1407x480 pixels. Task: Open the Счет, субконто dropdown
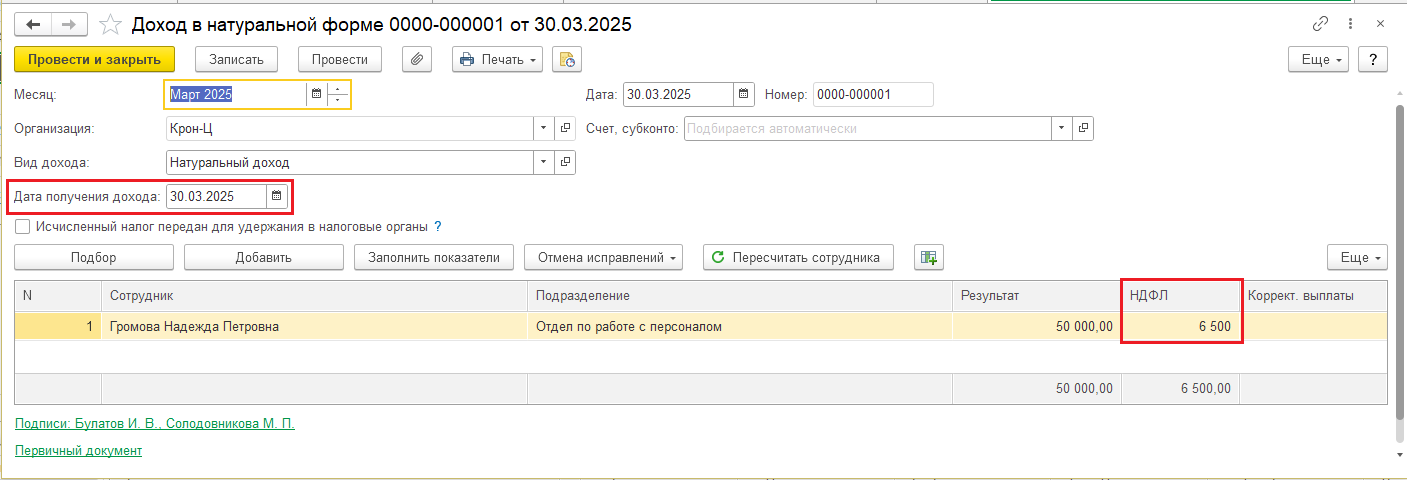pos(1061,128)
